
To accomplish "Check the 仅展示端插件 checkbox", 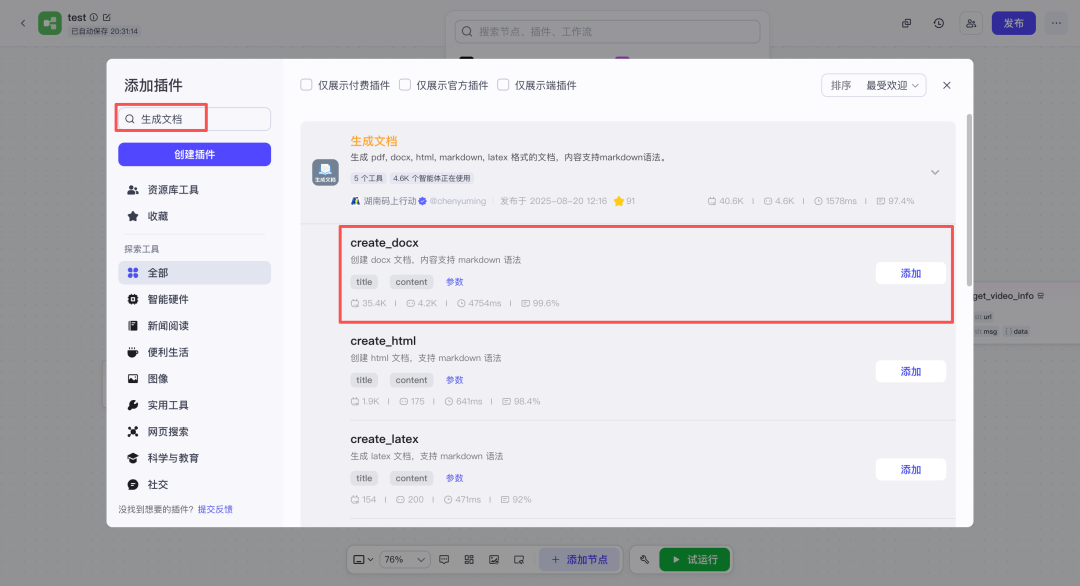I will pyautogui.click(x=503, y=85).
